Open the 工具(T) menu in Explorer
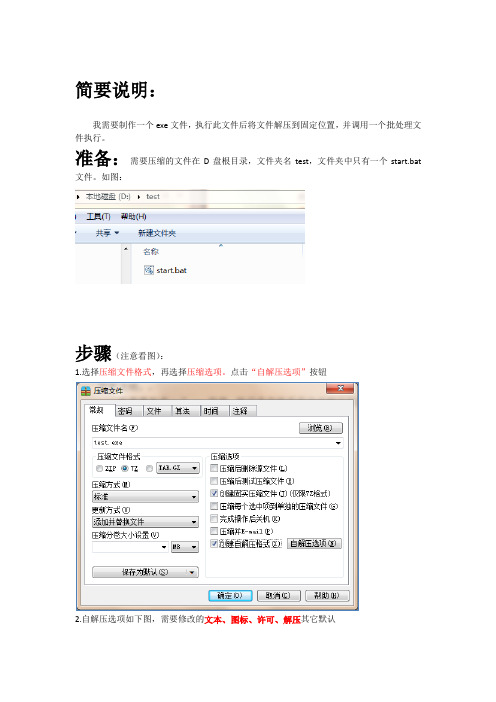The width and height of the screenshot is (496, 702). 98,217
